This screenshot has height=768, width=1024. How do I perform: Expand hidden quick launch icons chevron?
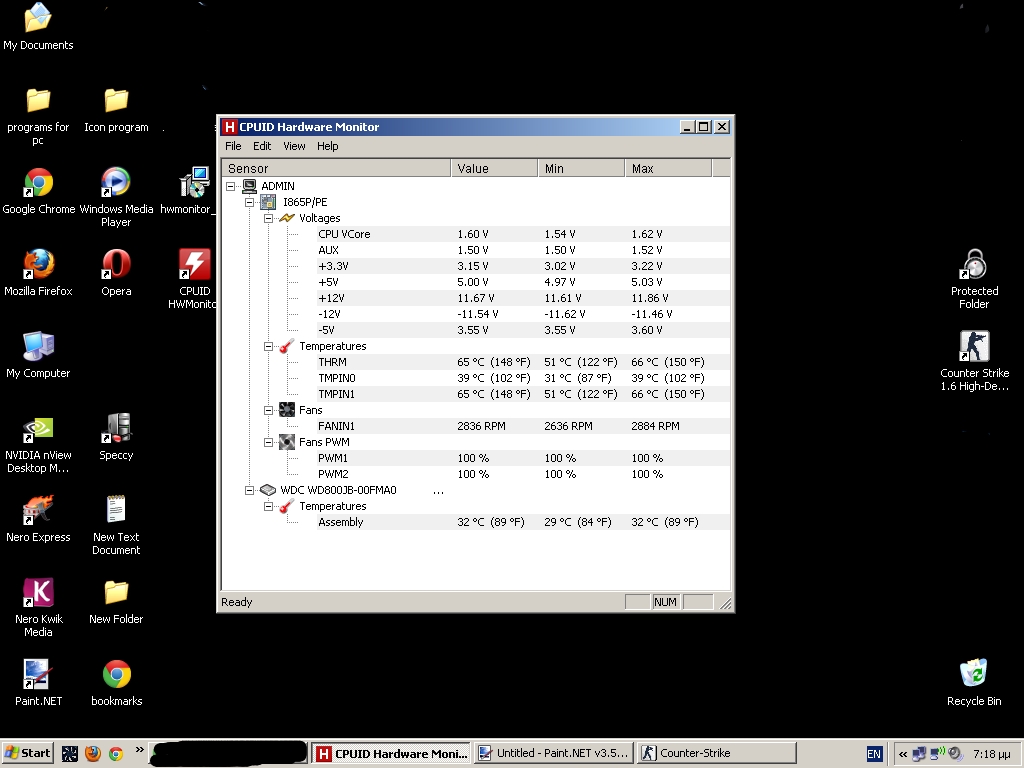(139, 750)
